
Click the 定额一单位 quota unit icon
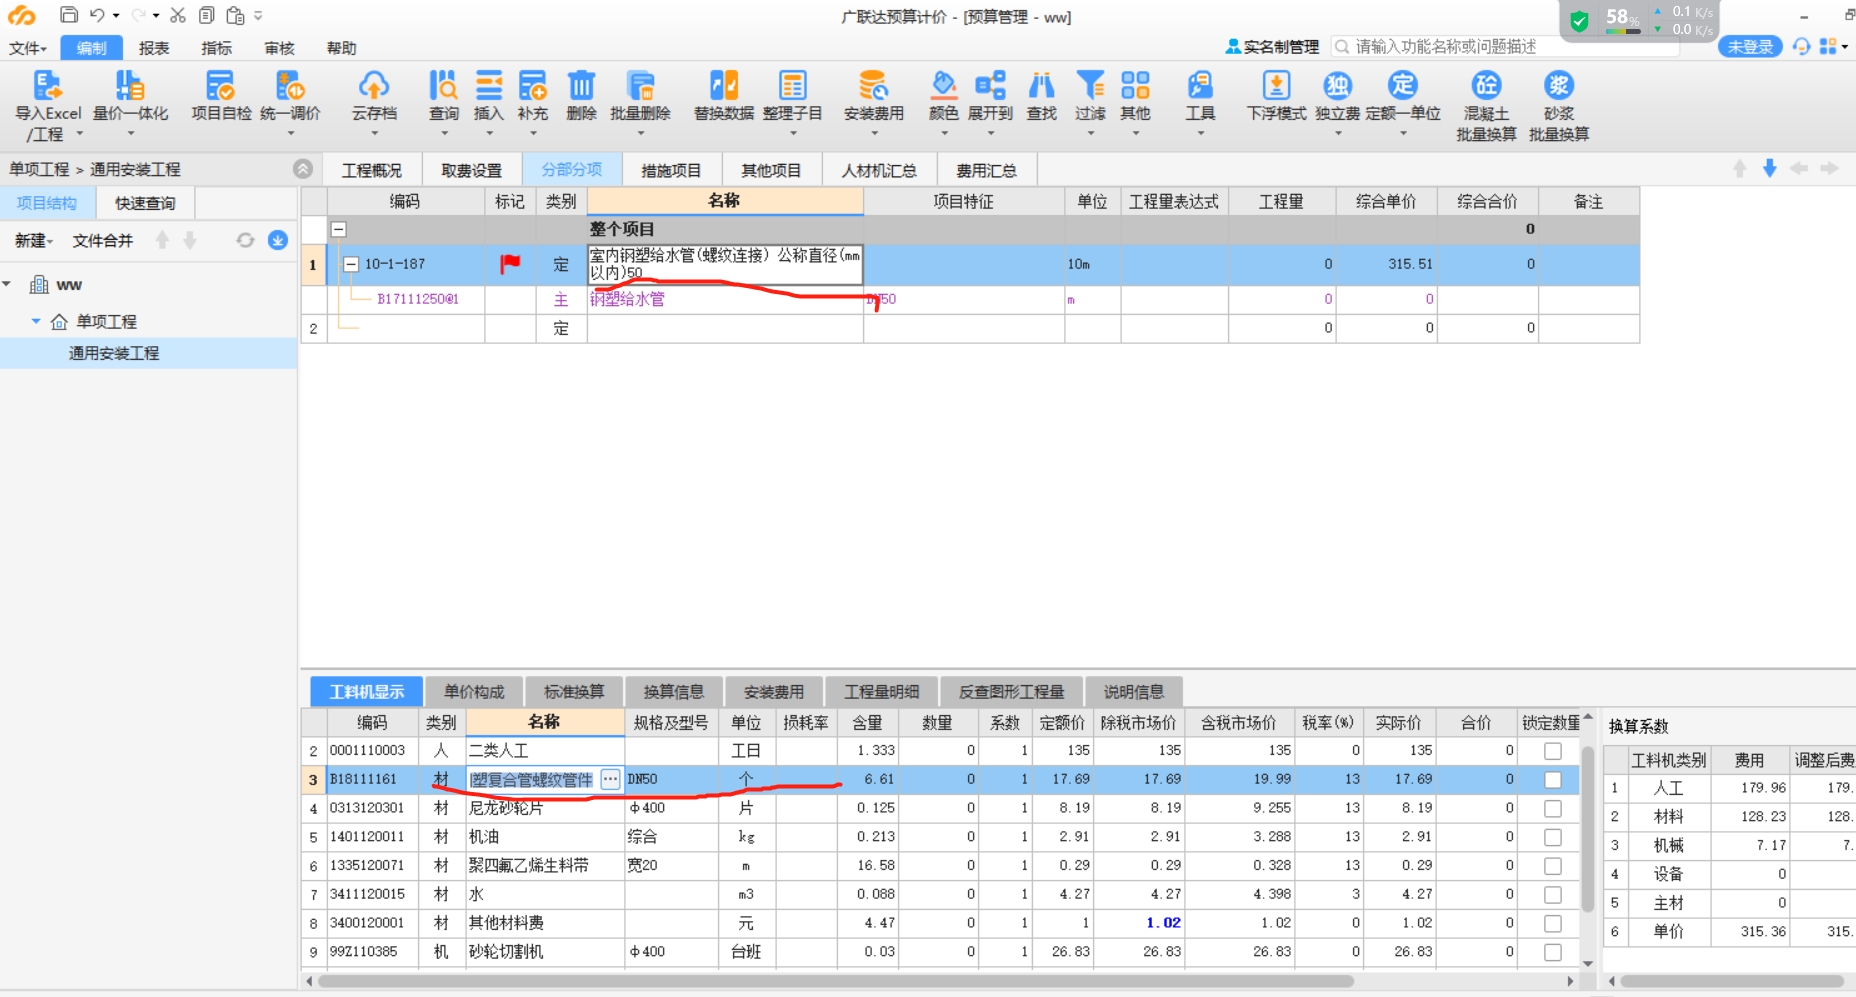click(x=1403, y=86)
